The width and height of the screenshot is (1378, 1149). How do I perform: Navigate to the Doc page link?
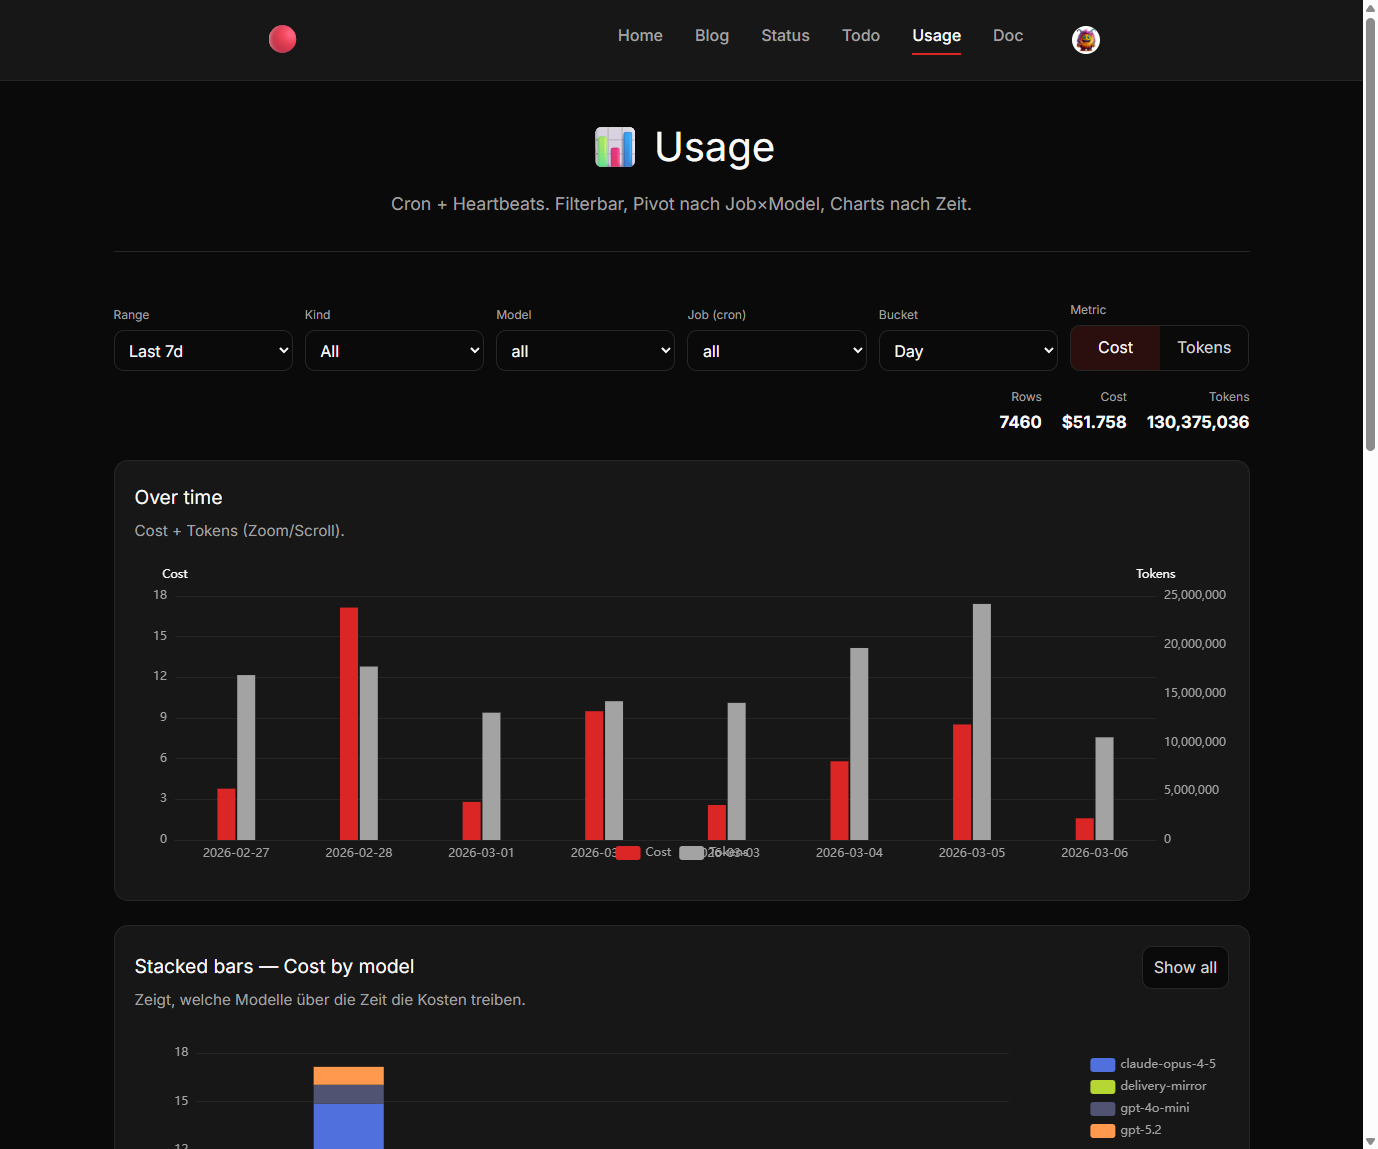click(x=1007, y=36)
